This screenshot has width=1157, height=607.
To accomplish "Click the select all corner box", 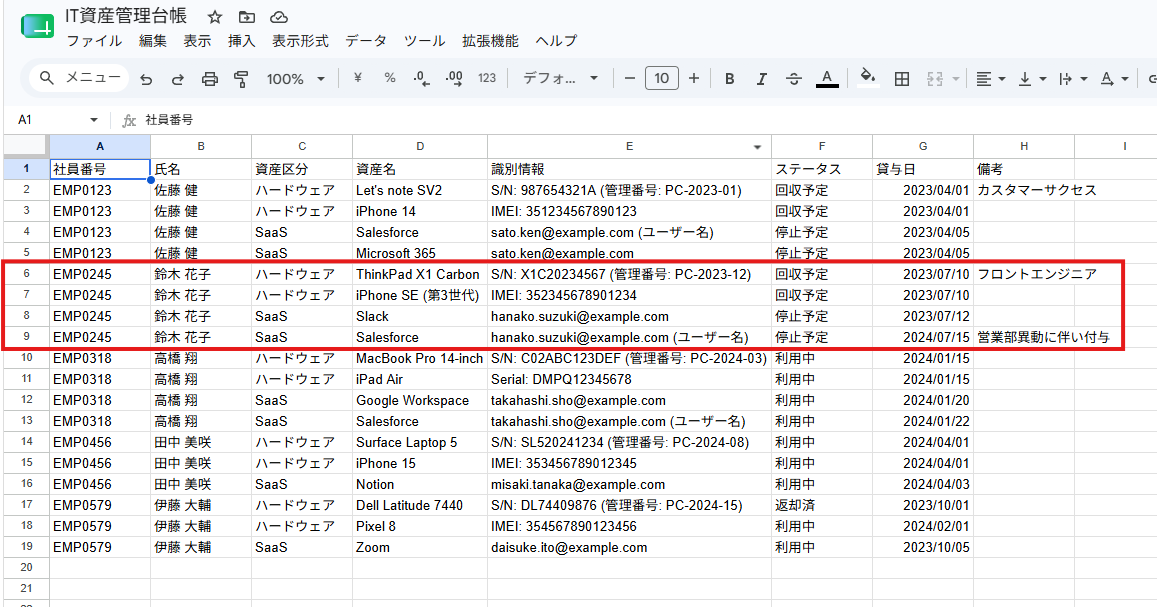I will pos(27,146).
